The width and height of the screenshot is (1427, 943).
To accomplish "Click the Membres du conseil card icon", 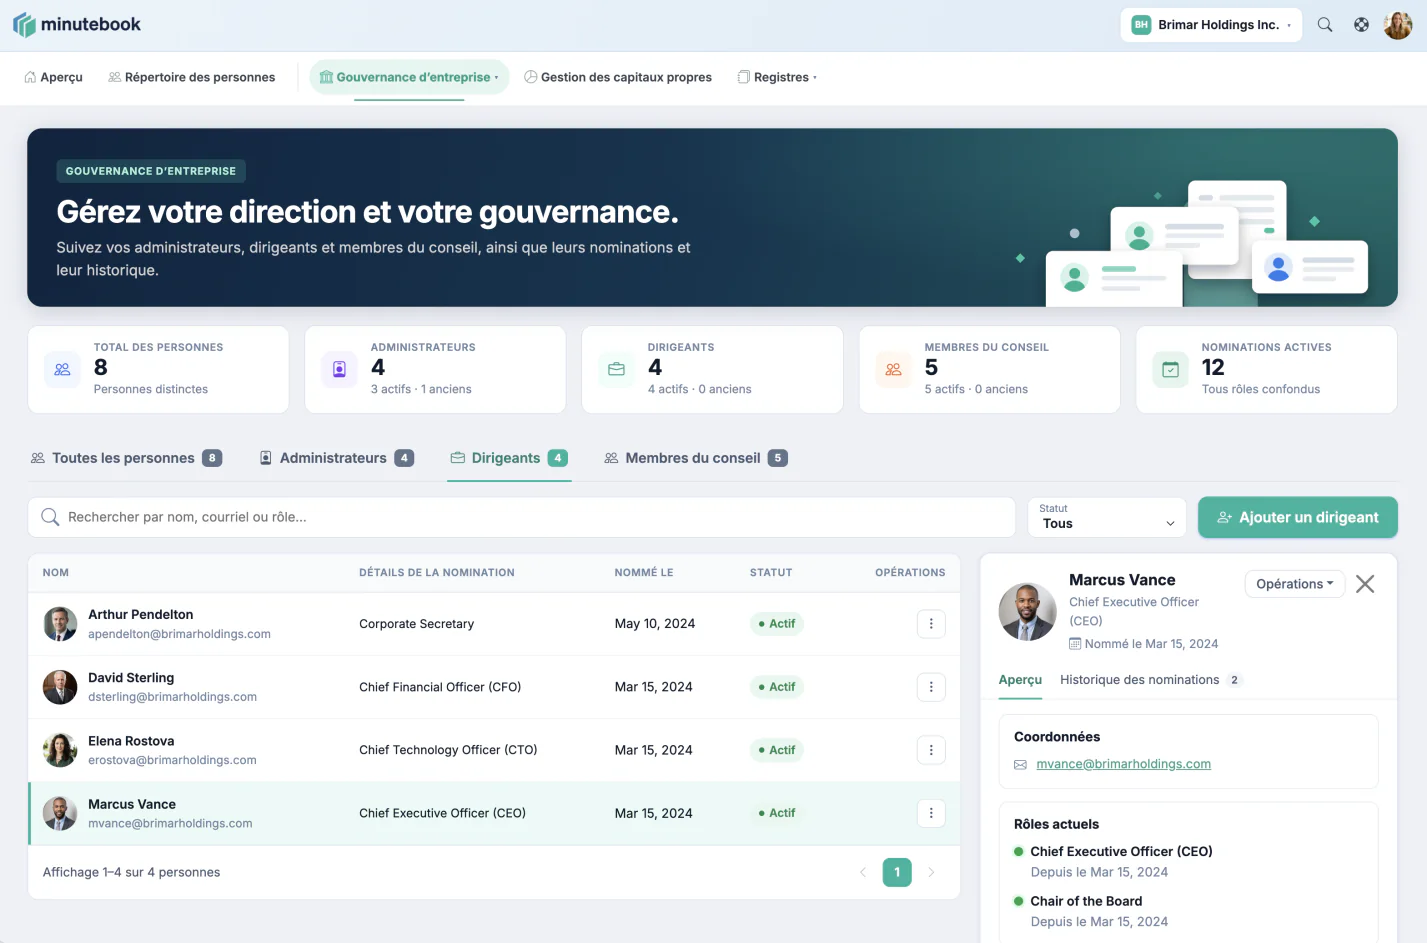I will (x=893, y=369).
